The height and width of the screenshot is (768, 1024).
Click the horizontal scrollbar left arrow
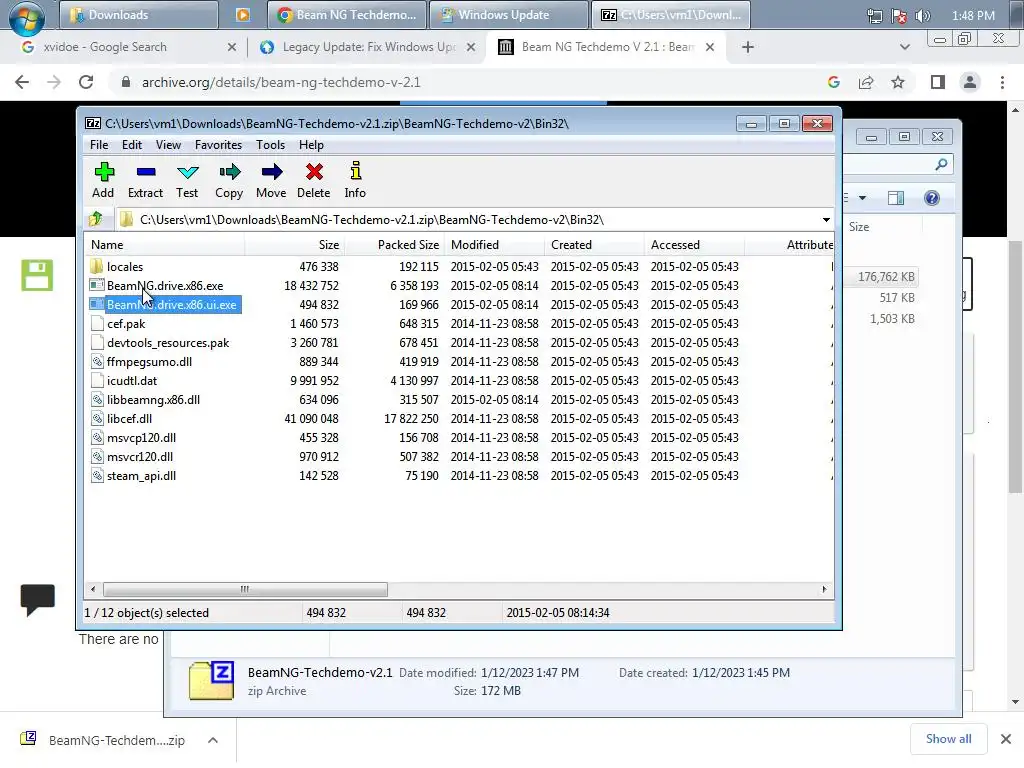coord(93,589)
